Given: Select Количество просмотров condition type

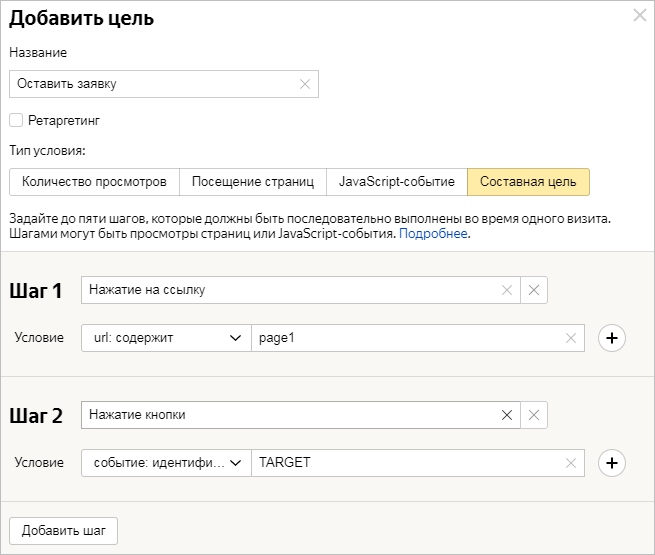Looking at the screenshot, I should click(x=94, y=182).
